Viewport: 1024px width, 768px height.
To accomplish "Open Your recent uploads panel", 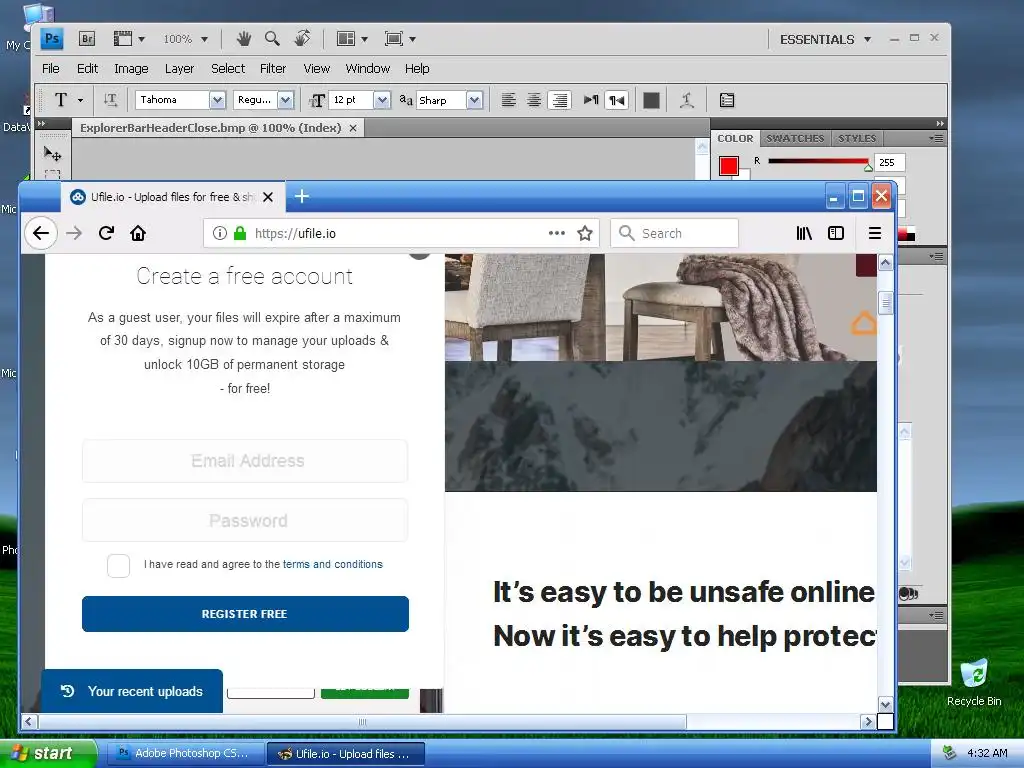I will [x=132, y=691].
